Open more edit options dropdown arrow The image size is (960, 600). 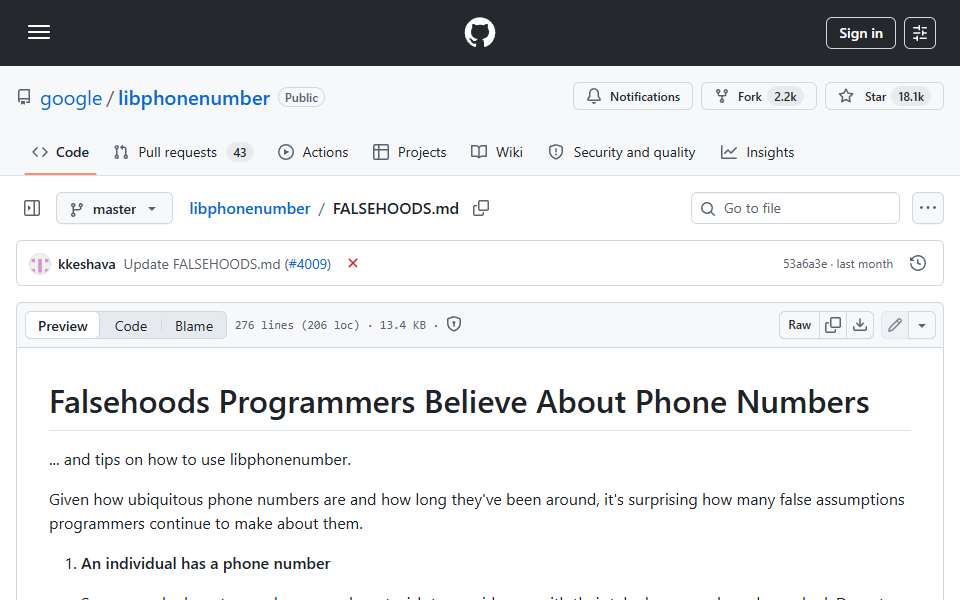pos(921,325)
